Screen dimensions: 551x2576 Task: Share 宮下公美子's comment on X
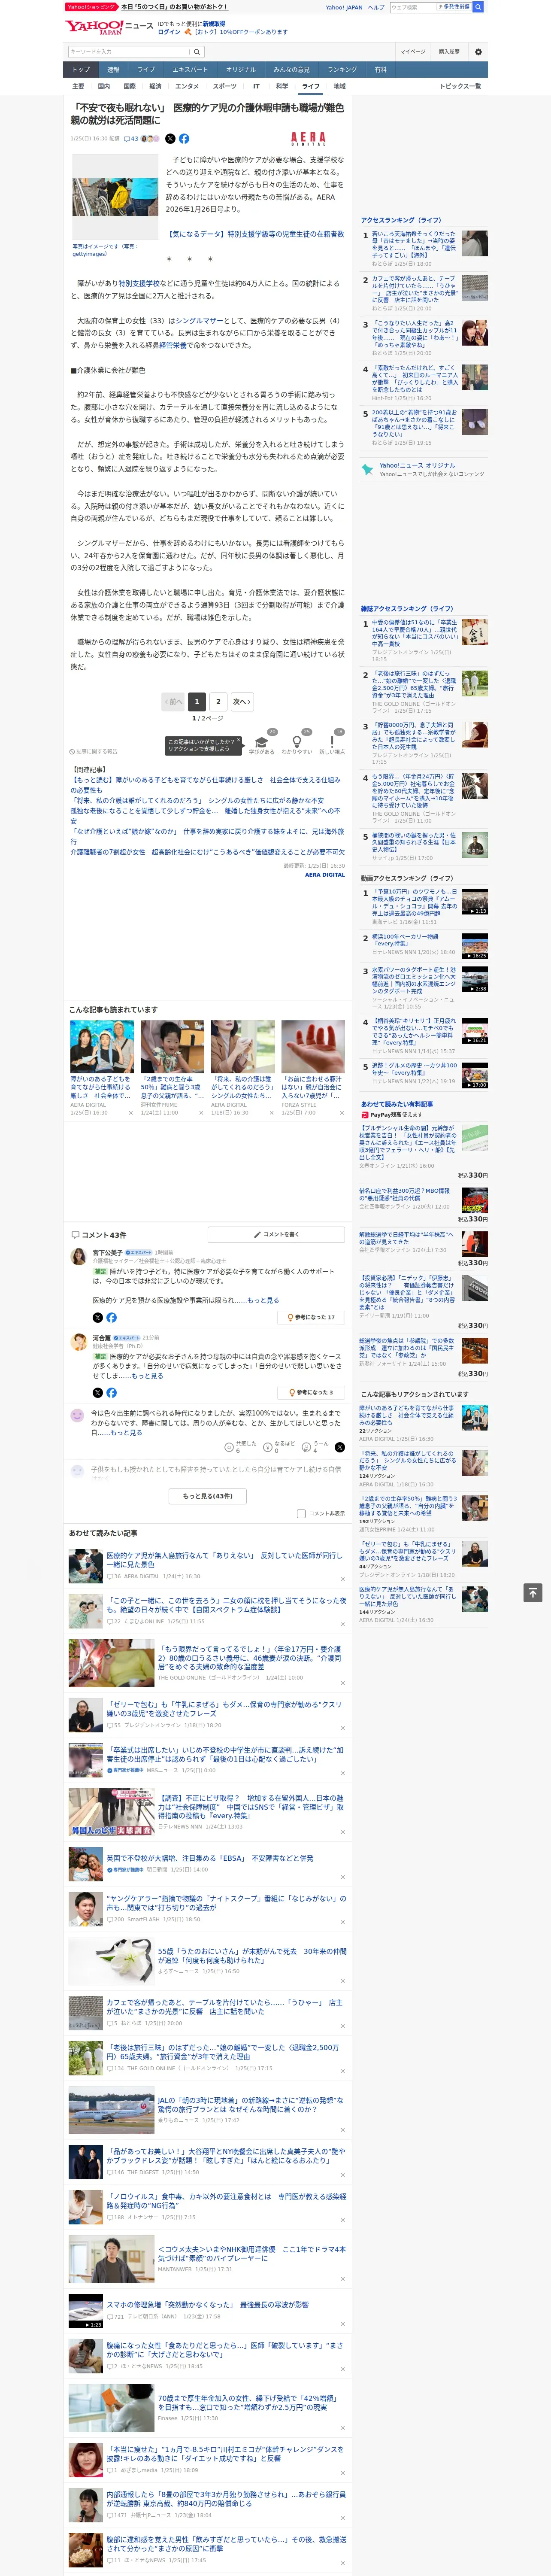pos(98,1317)
